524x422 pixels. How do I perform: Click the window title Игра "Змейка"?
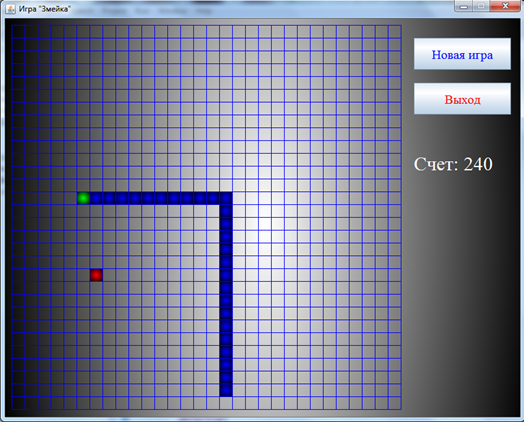tap(44, 9)
